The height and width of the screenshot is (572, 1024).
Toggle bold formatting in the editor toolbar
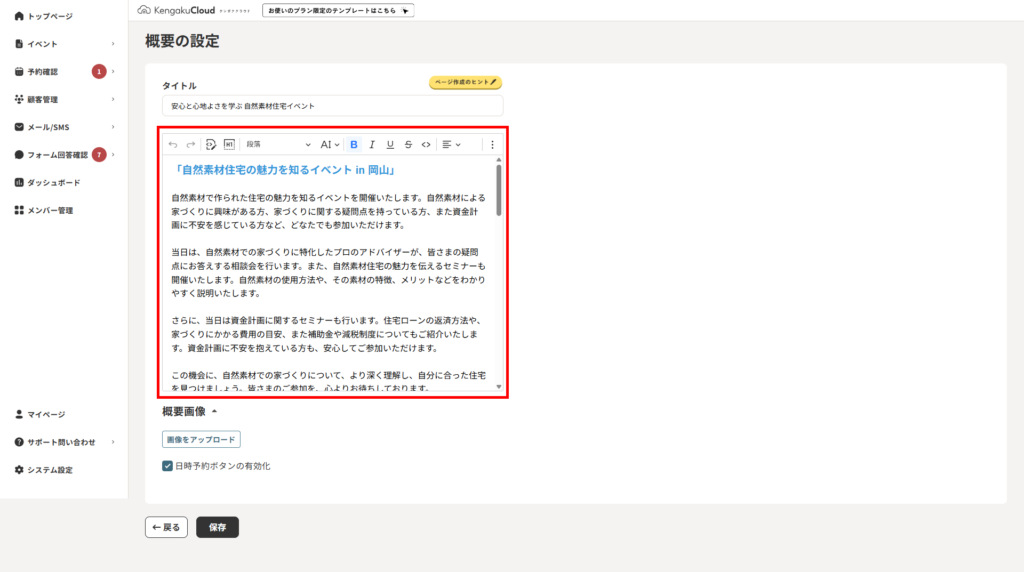354,144
